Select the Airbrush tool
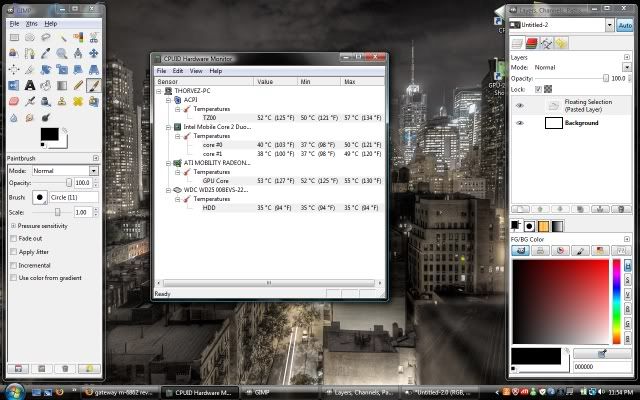The height and width of the screenshot is (400, 640). point(30,101)
